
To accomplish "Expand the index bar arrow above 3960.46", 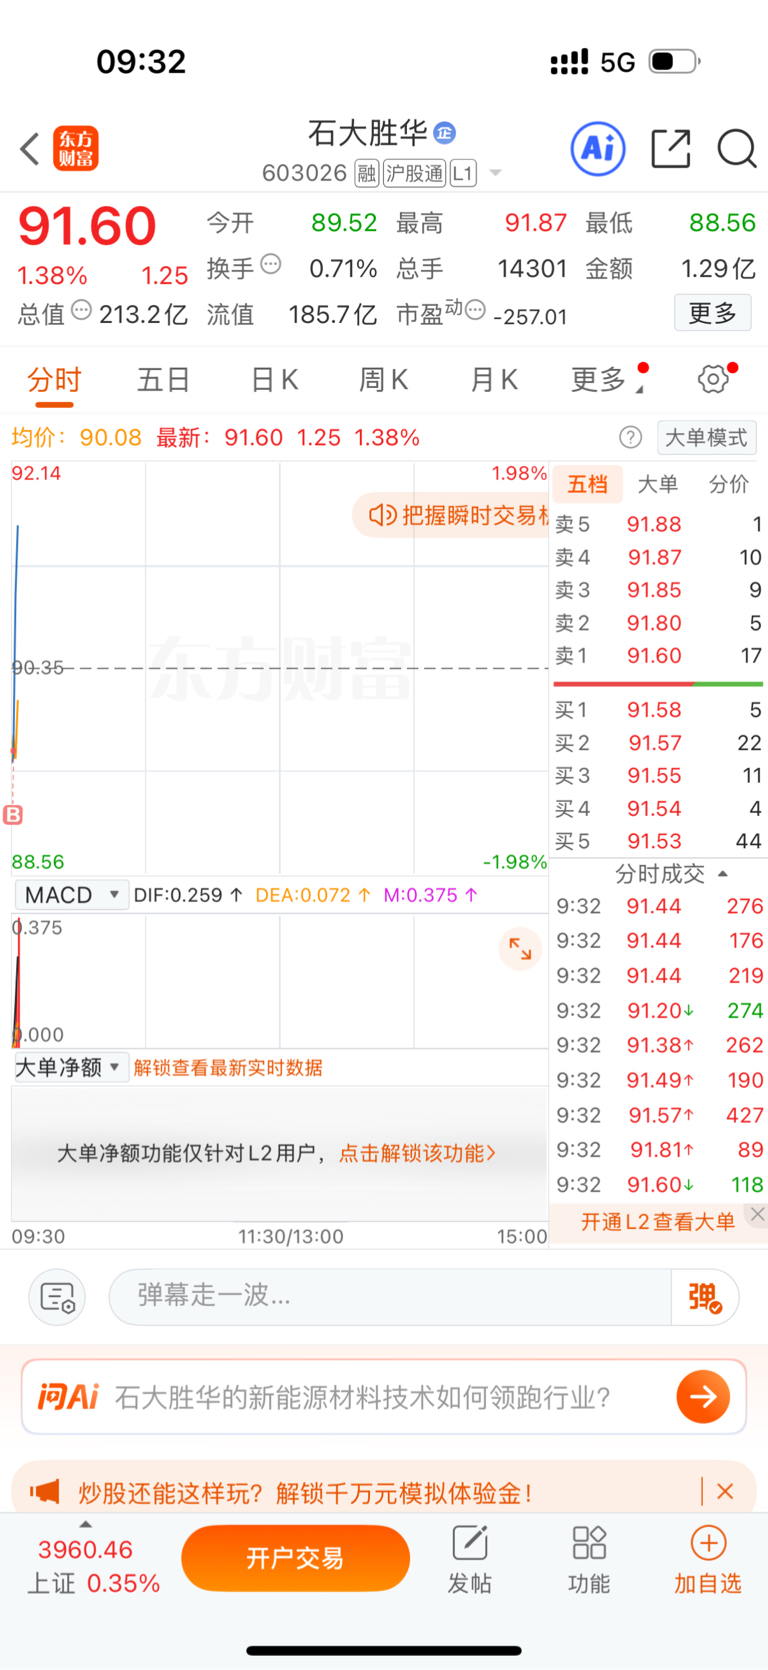I will [x=85, y=1524].
